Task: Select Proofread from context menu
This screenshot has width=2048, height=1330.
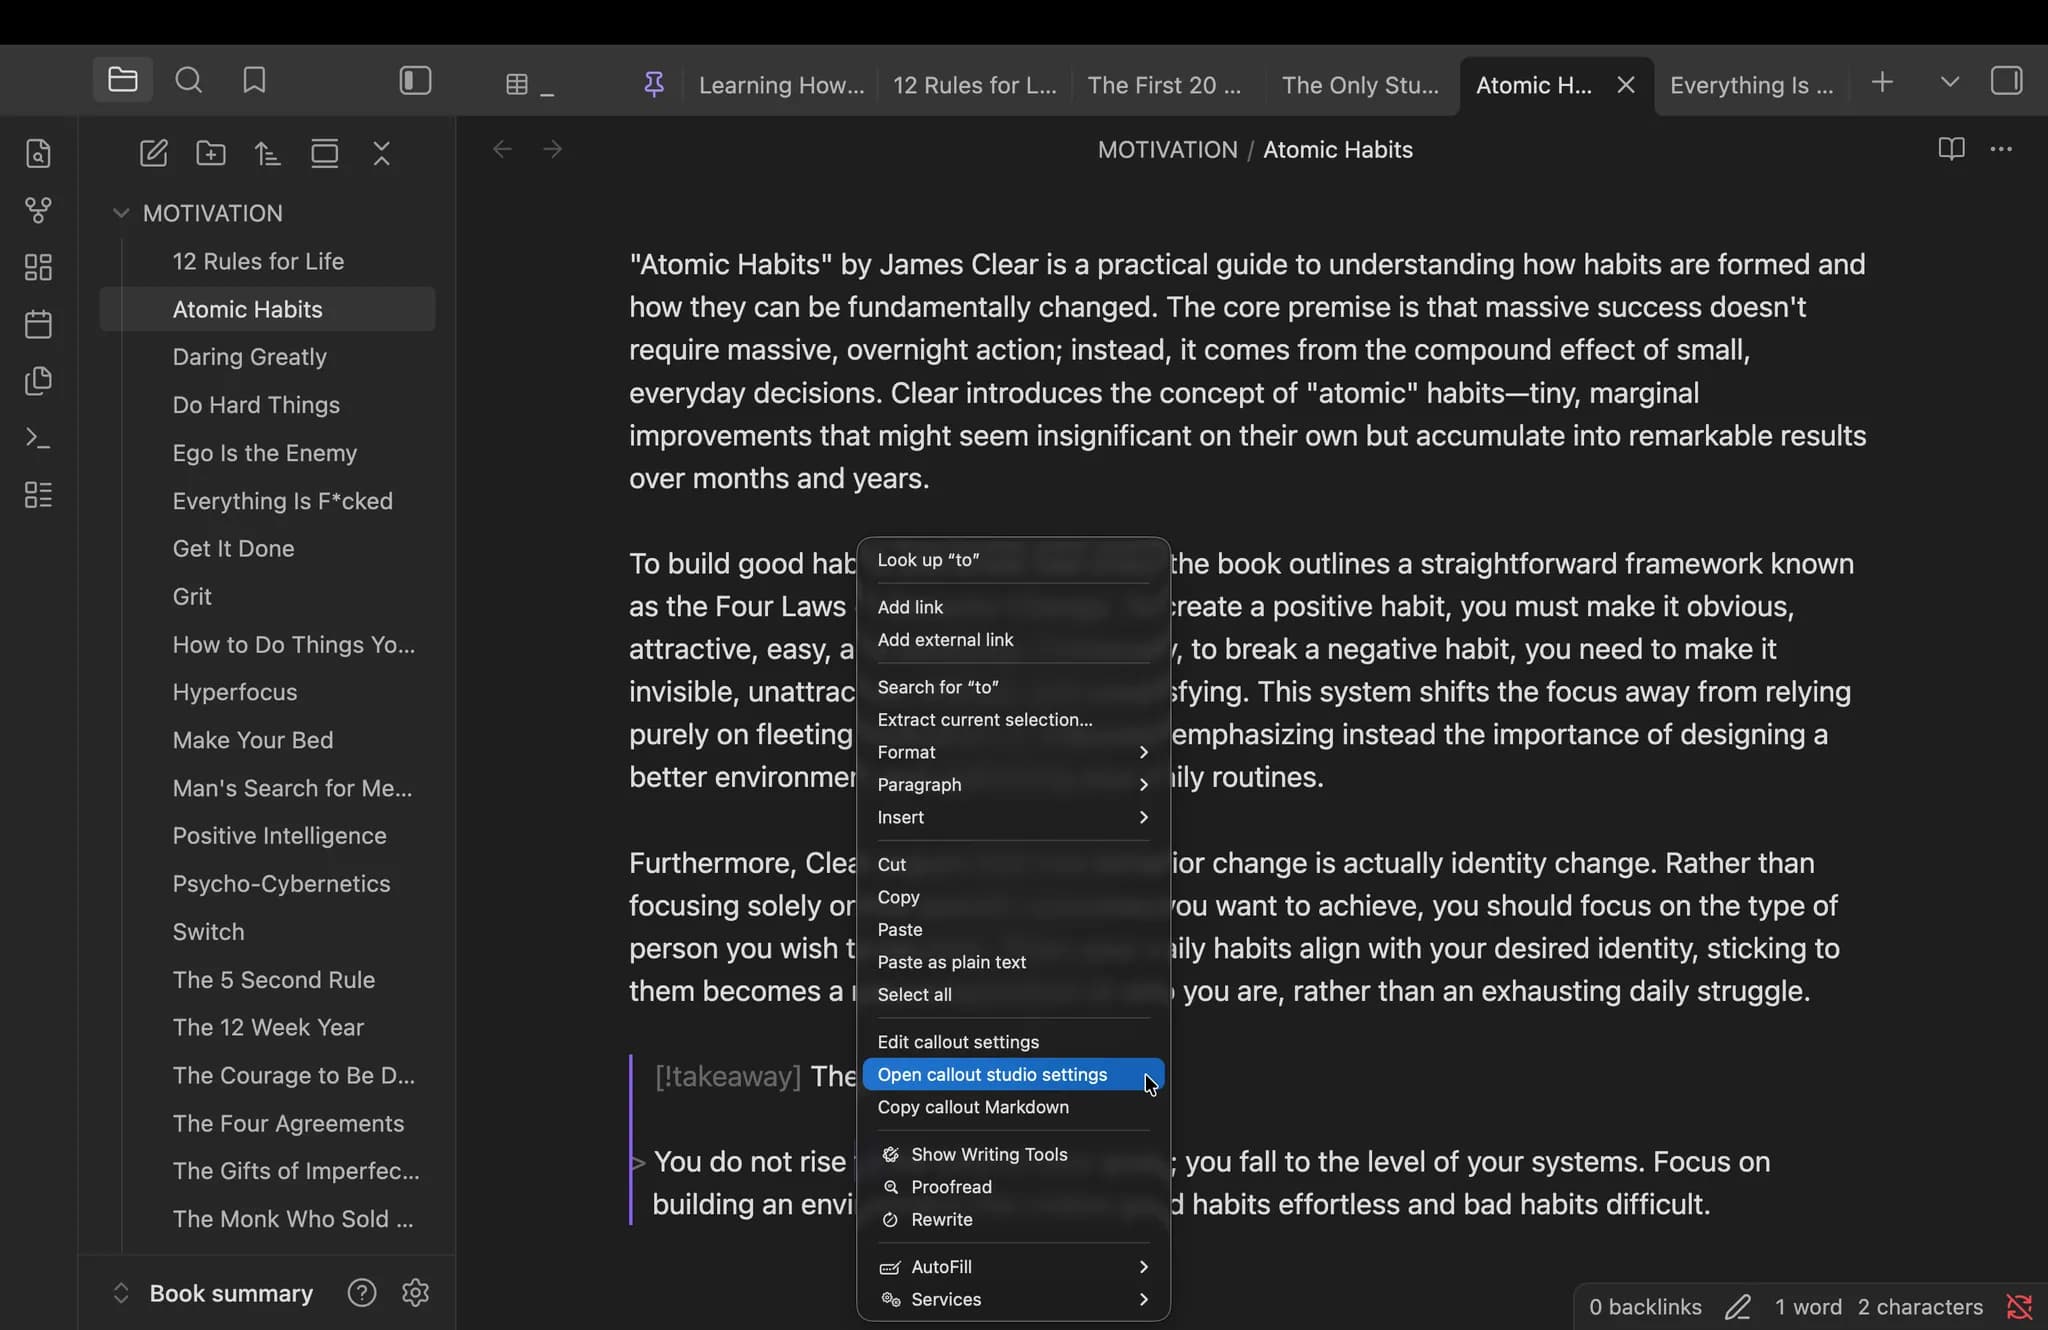Action: (x=1013, y=1187)
